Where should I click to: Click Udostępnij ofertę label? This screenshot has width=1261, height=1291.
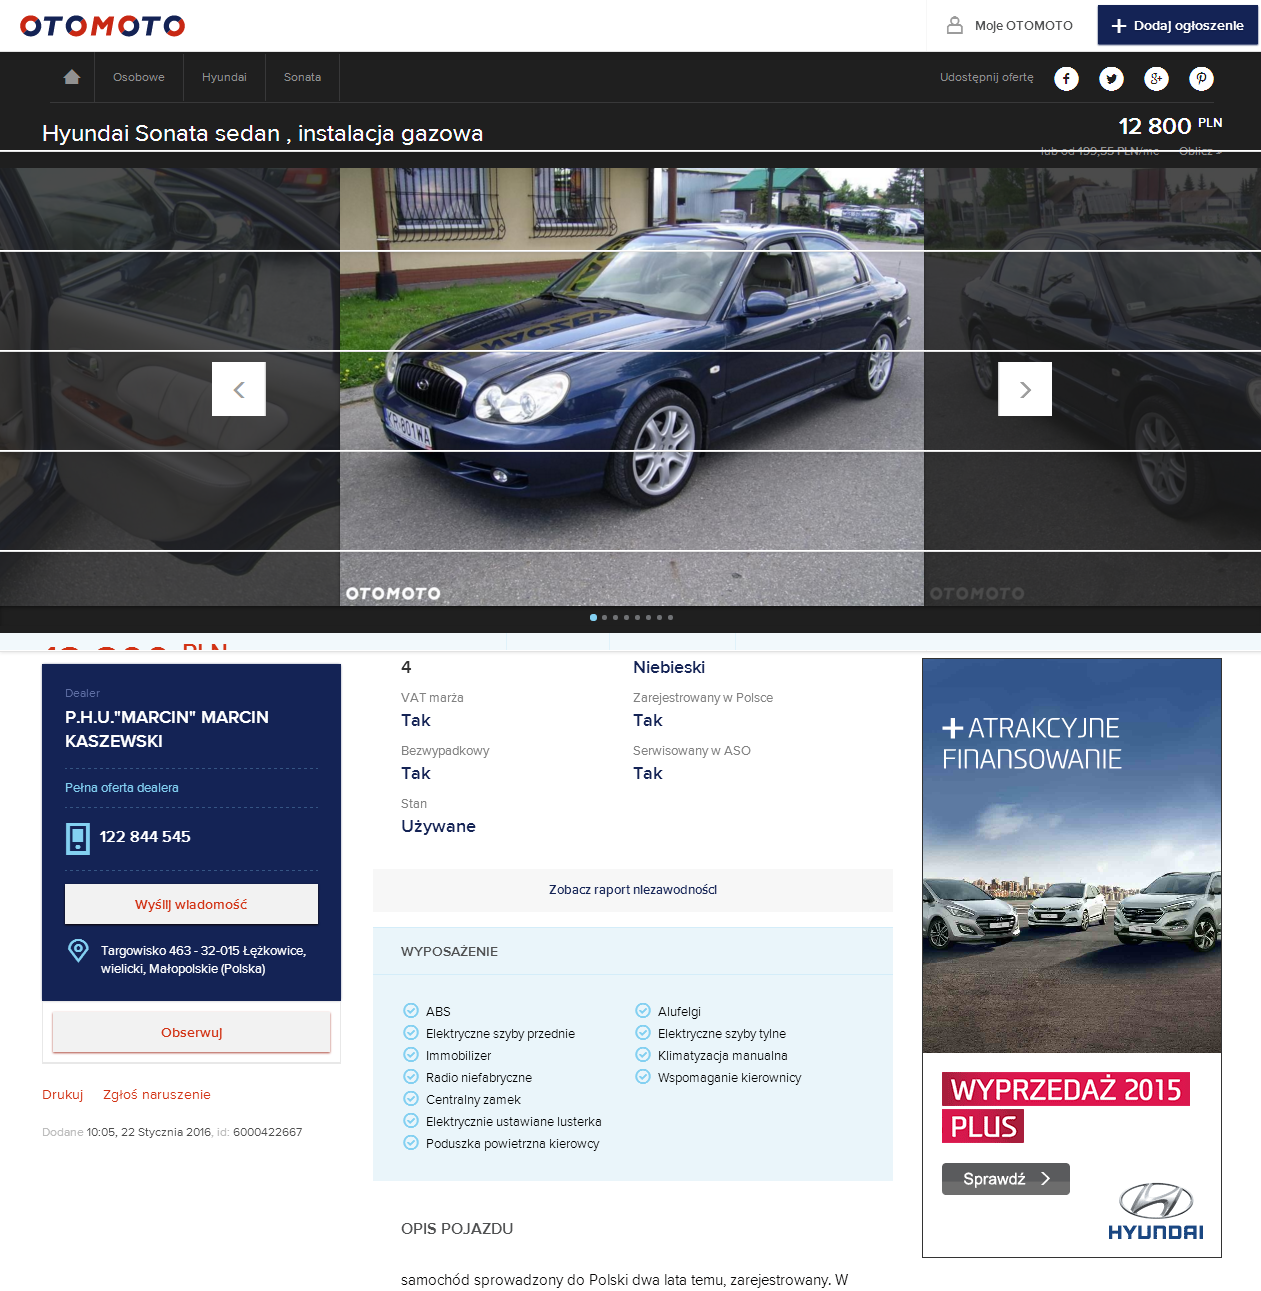986,77
